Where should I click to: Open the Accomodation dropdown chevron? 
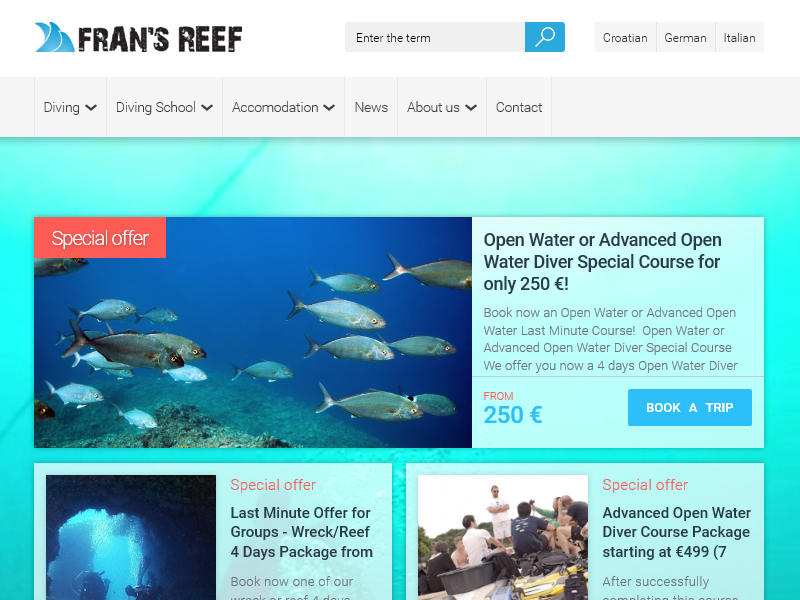click(x=329, y=108)
